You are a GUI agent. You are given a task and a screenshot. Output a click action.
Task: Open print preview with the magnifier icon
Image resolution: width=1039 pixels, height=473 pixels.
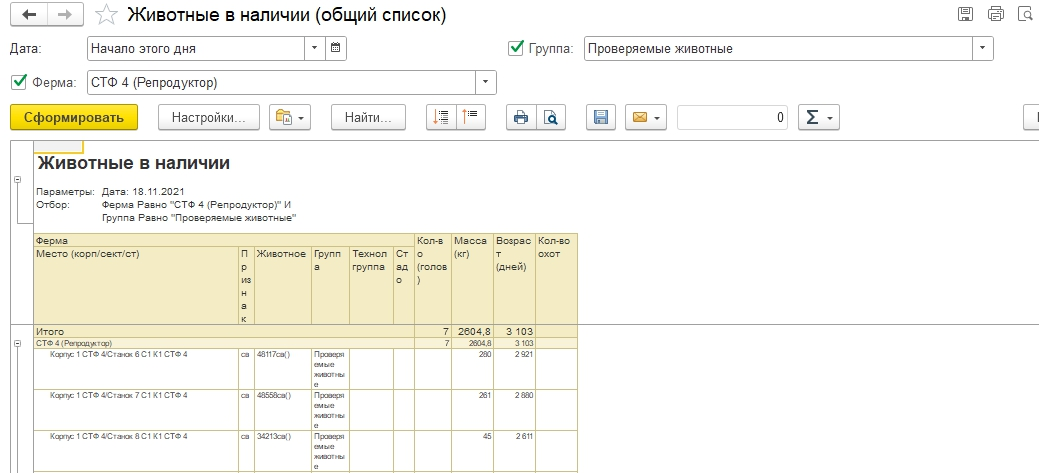550,117
